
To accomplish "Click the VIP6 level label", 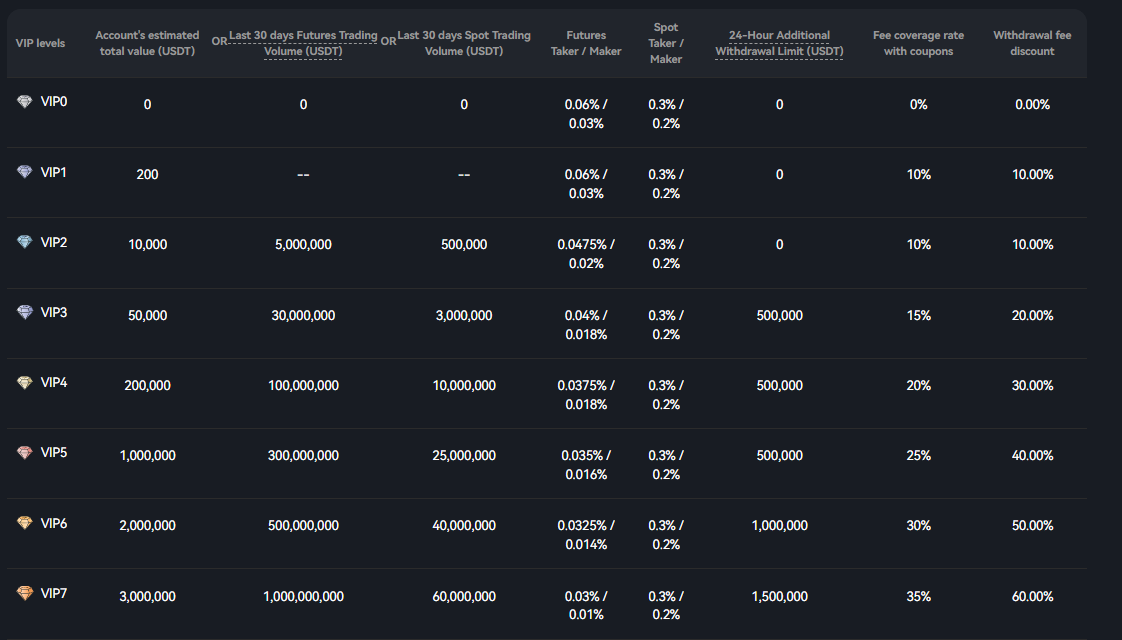I will pos(54,523).
